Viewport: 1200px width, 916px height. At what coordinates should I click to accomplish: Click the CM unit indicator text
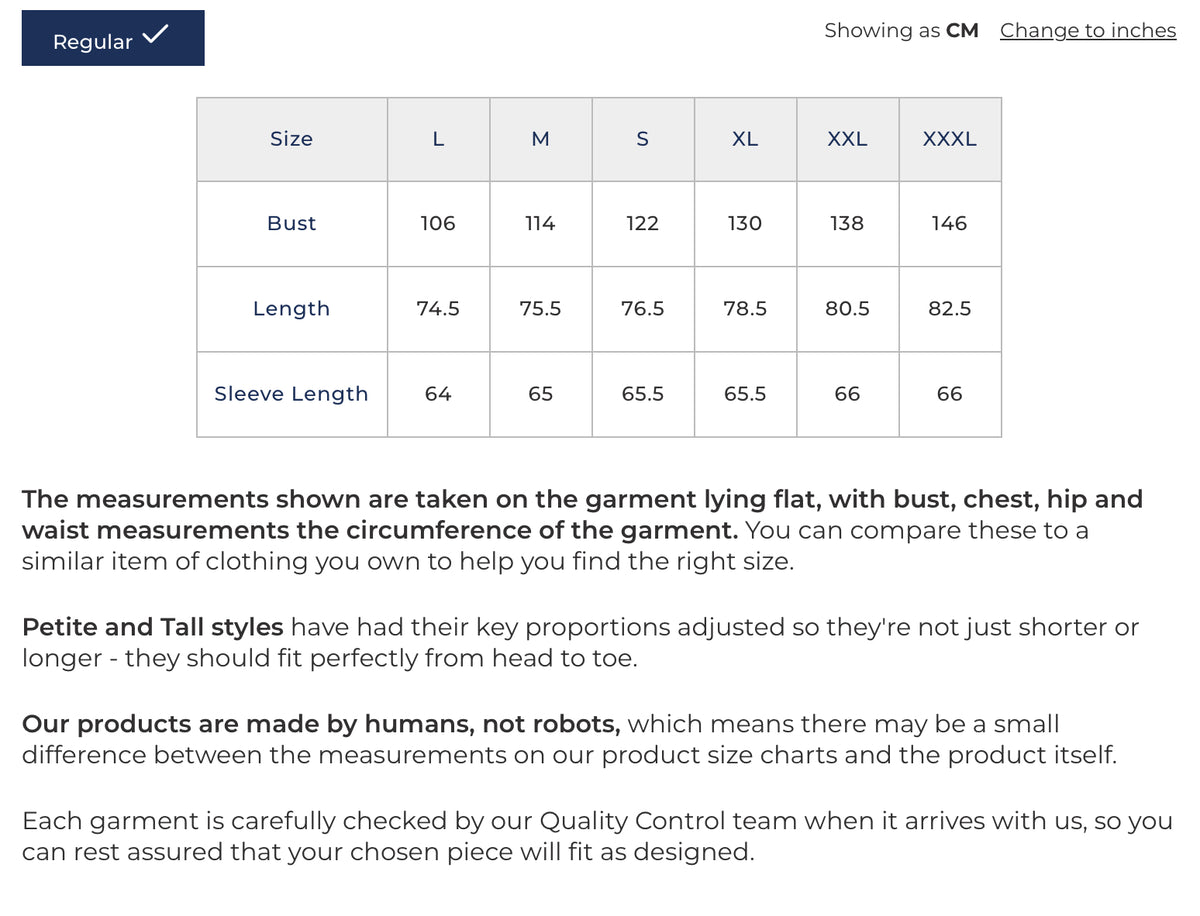click(962, 31)
